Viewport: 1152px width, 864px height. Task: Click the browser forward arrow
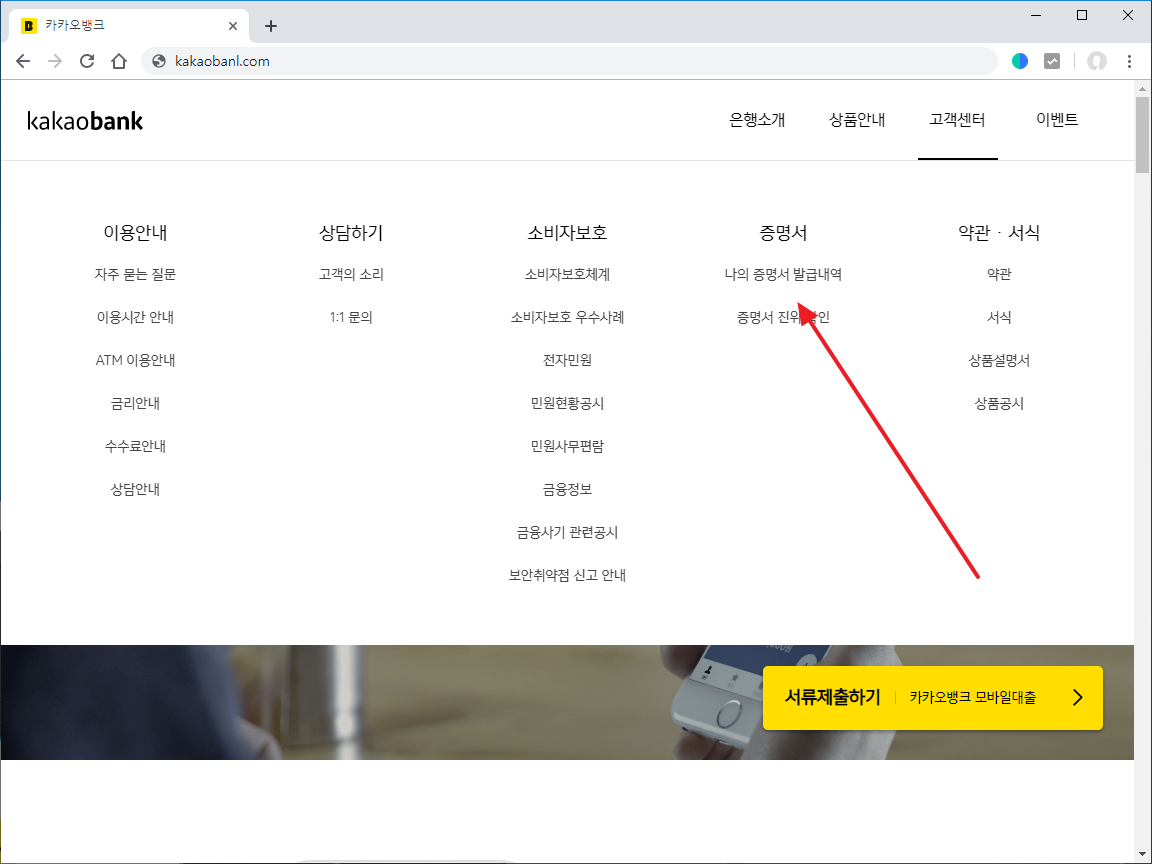pyautogui.click(x=55, y=61)
